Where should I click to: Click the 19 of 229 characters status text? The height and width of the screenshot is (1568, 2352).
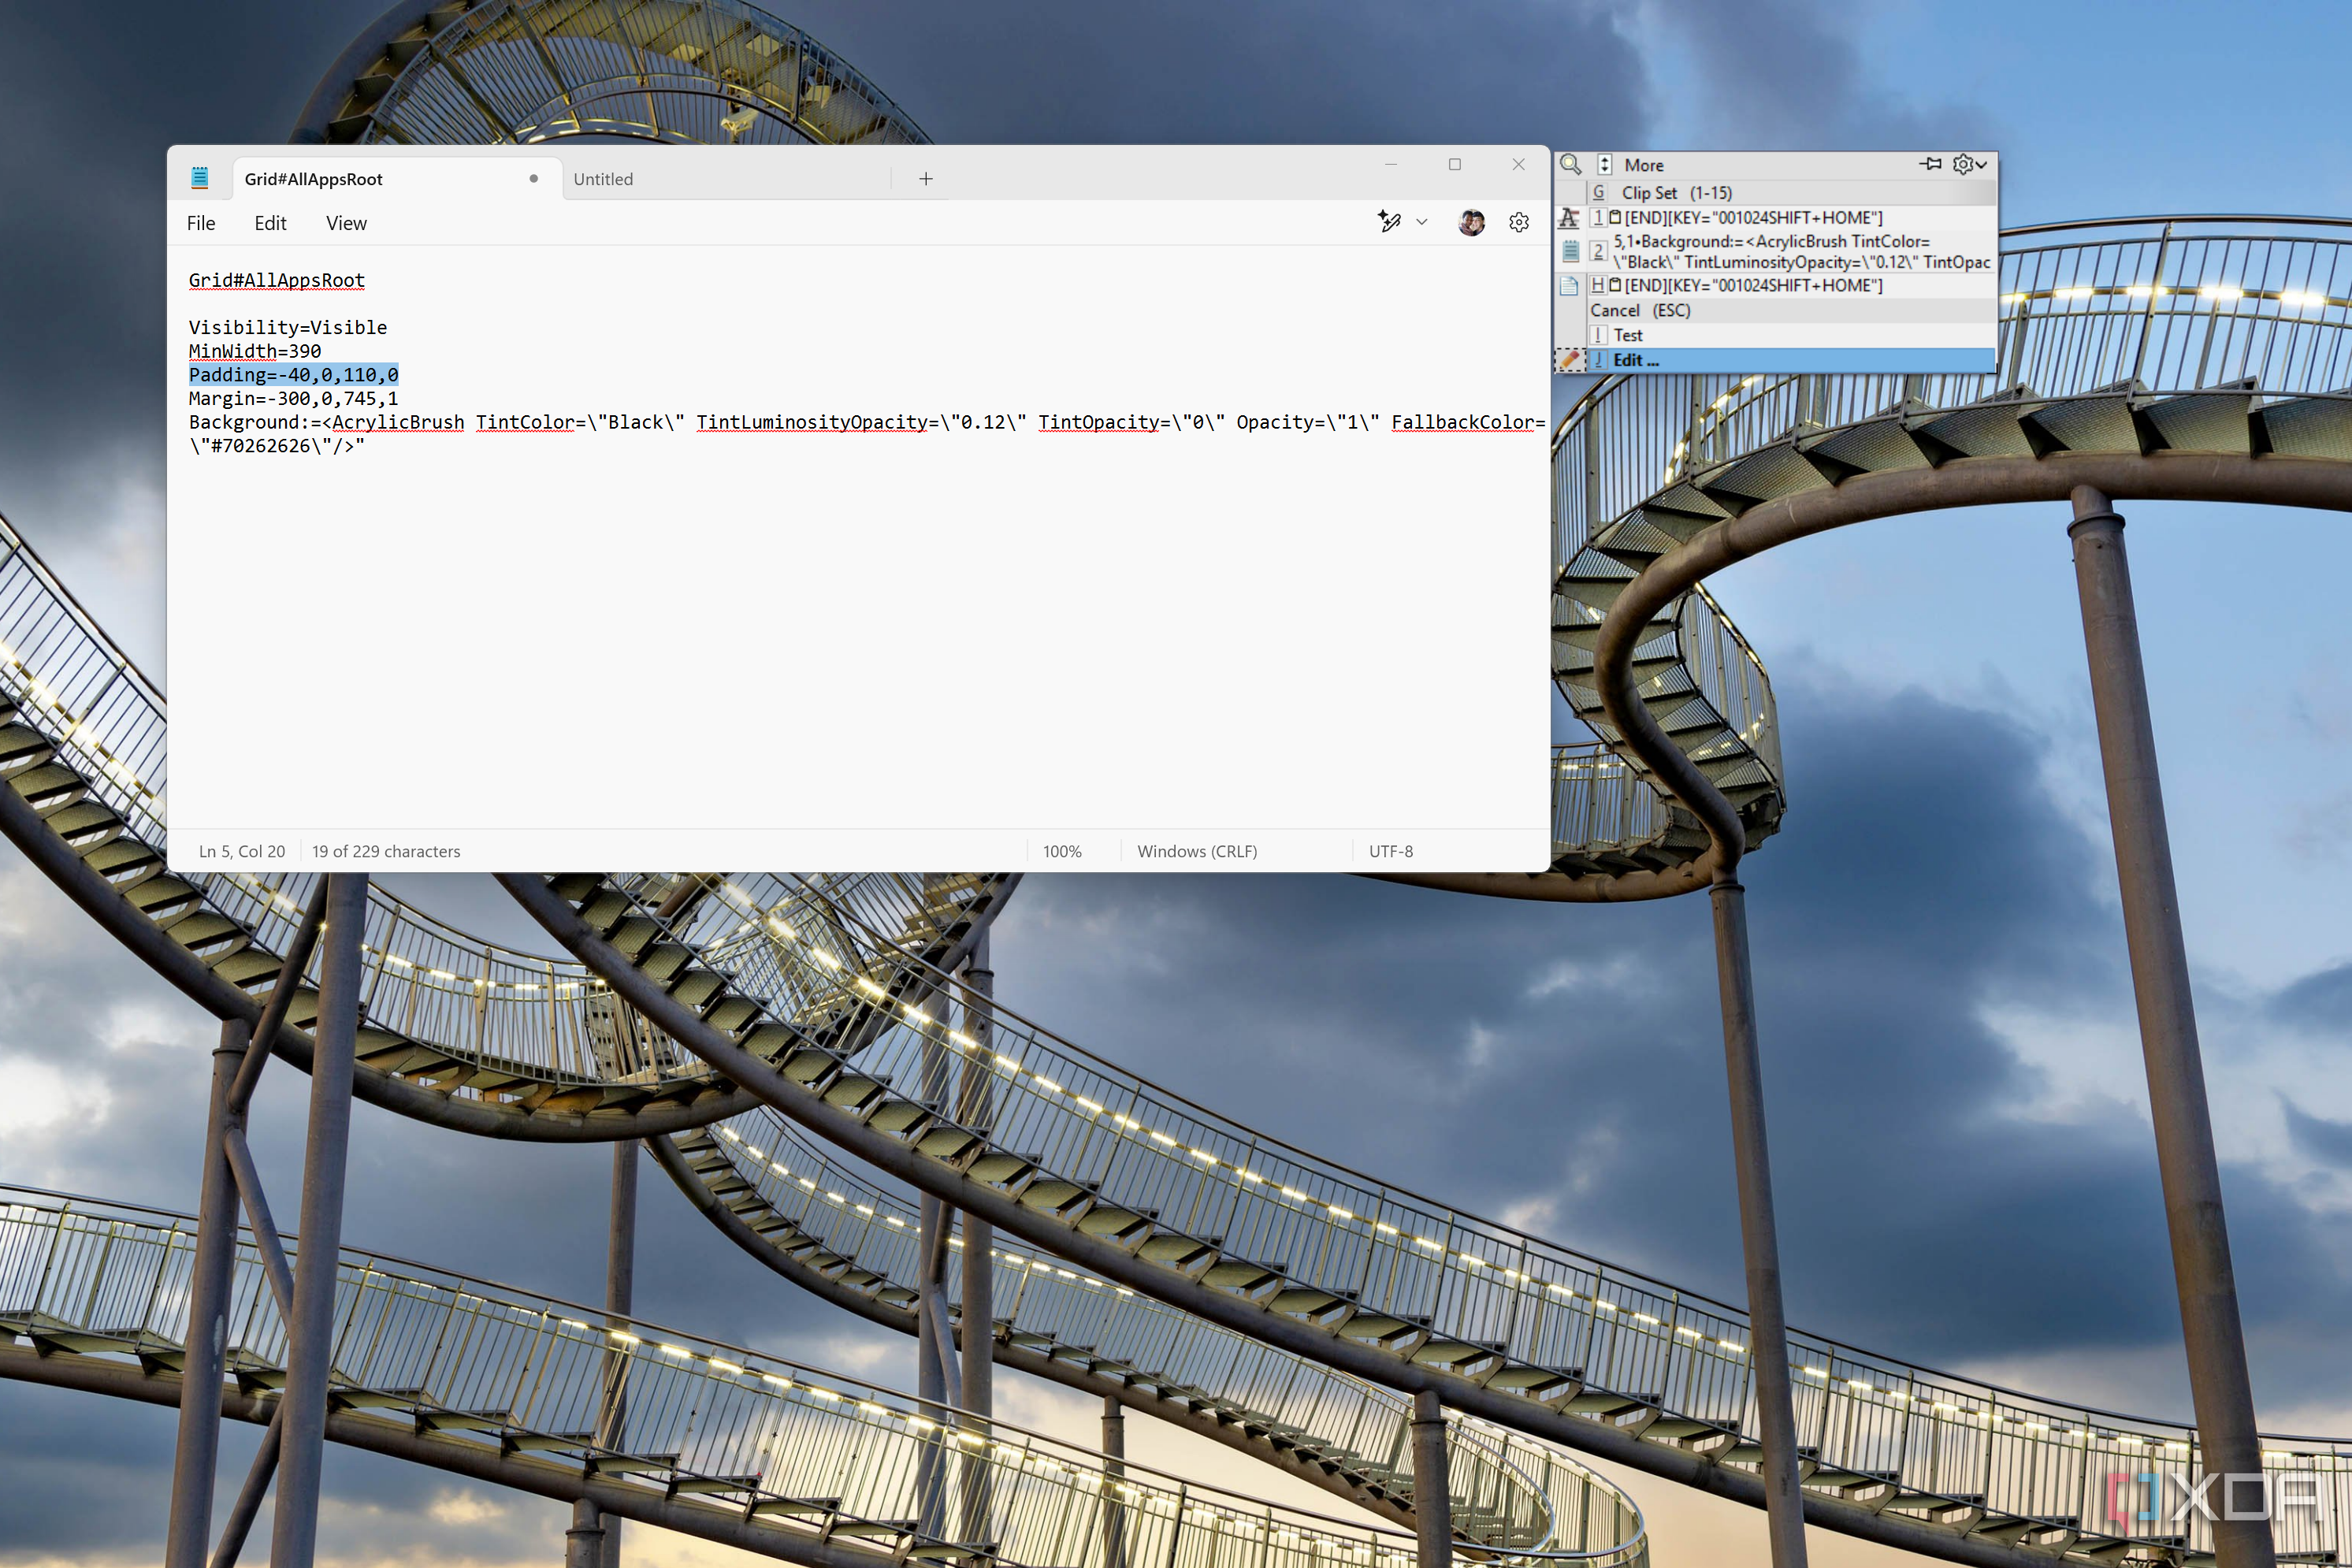386,851
